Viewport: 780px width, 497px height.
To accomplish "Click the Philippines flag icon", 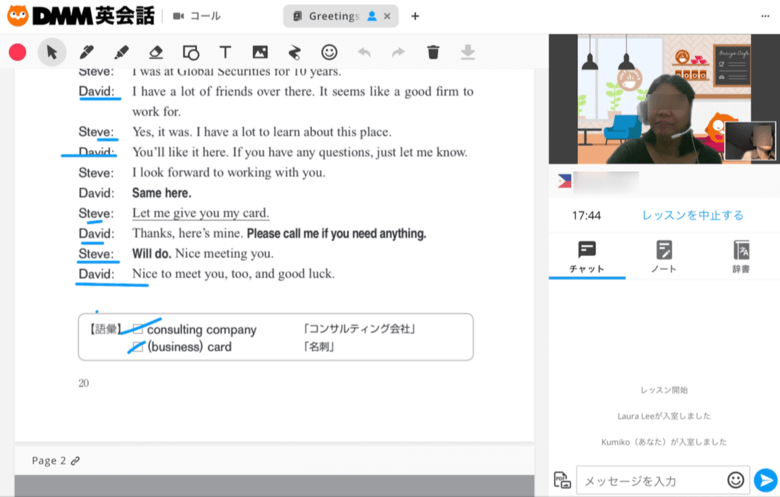I will coord(564,181).
